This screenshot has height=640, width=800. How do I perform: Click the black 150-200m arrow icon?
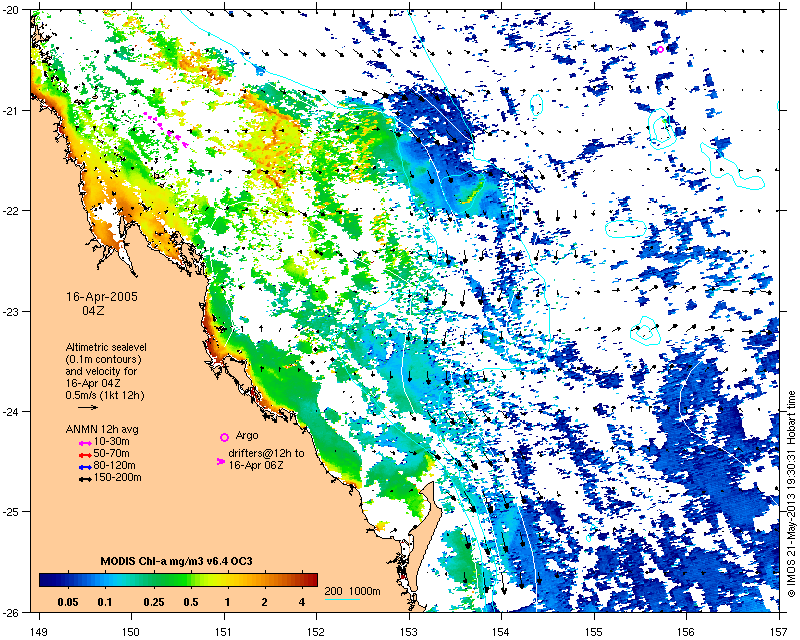(85, 479)
